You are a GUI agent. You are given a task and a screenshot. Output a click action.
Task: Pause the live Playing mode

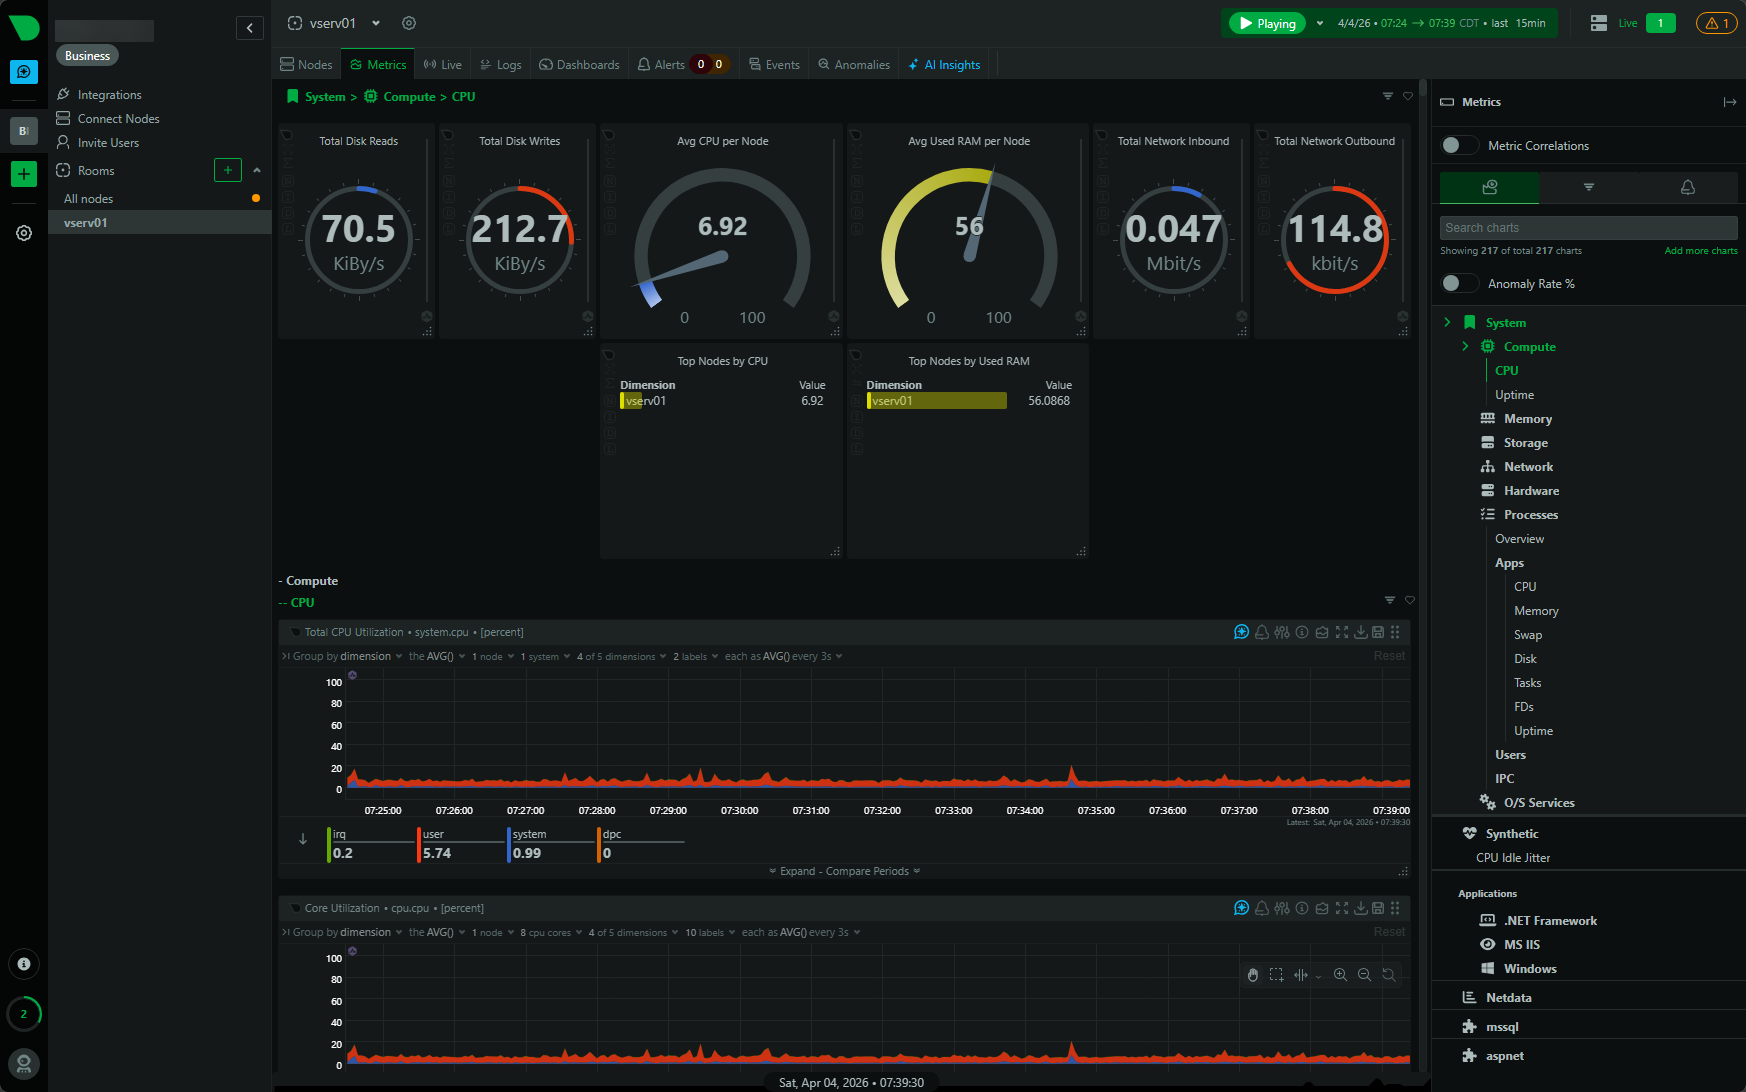click(1266, 23)
